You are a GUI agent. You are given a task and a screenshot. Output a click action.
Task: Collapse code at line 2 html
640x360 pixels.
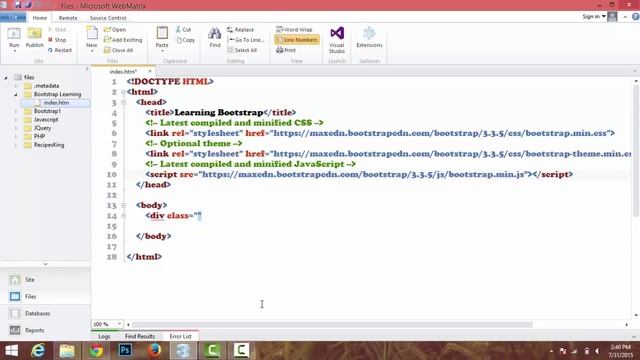123,92
